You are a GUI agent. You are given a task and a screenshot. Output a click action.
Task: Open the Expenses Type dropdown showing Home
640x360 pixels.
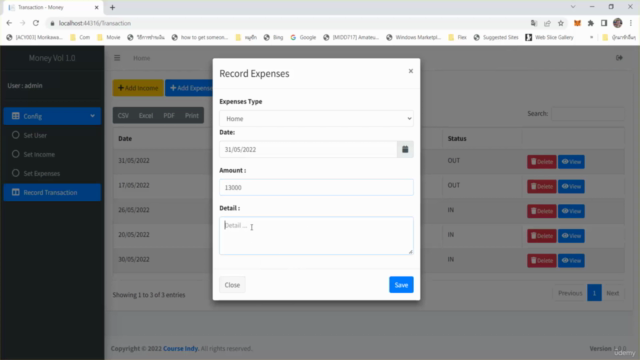(x=316, y=118)
